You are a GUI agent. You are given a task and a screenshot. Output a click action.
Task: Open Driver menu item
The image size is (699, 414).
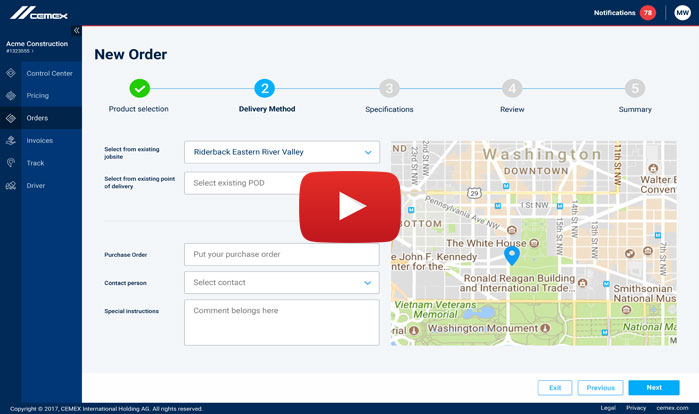(36, 185)
